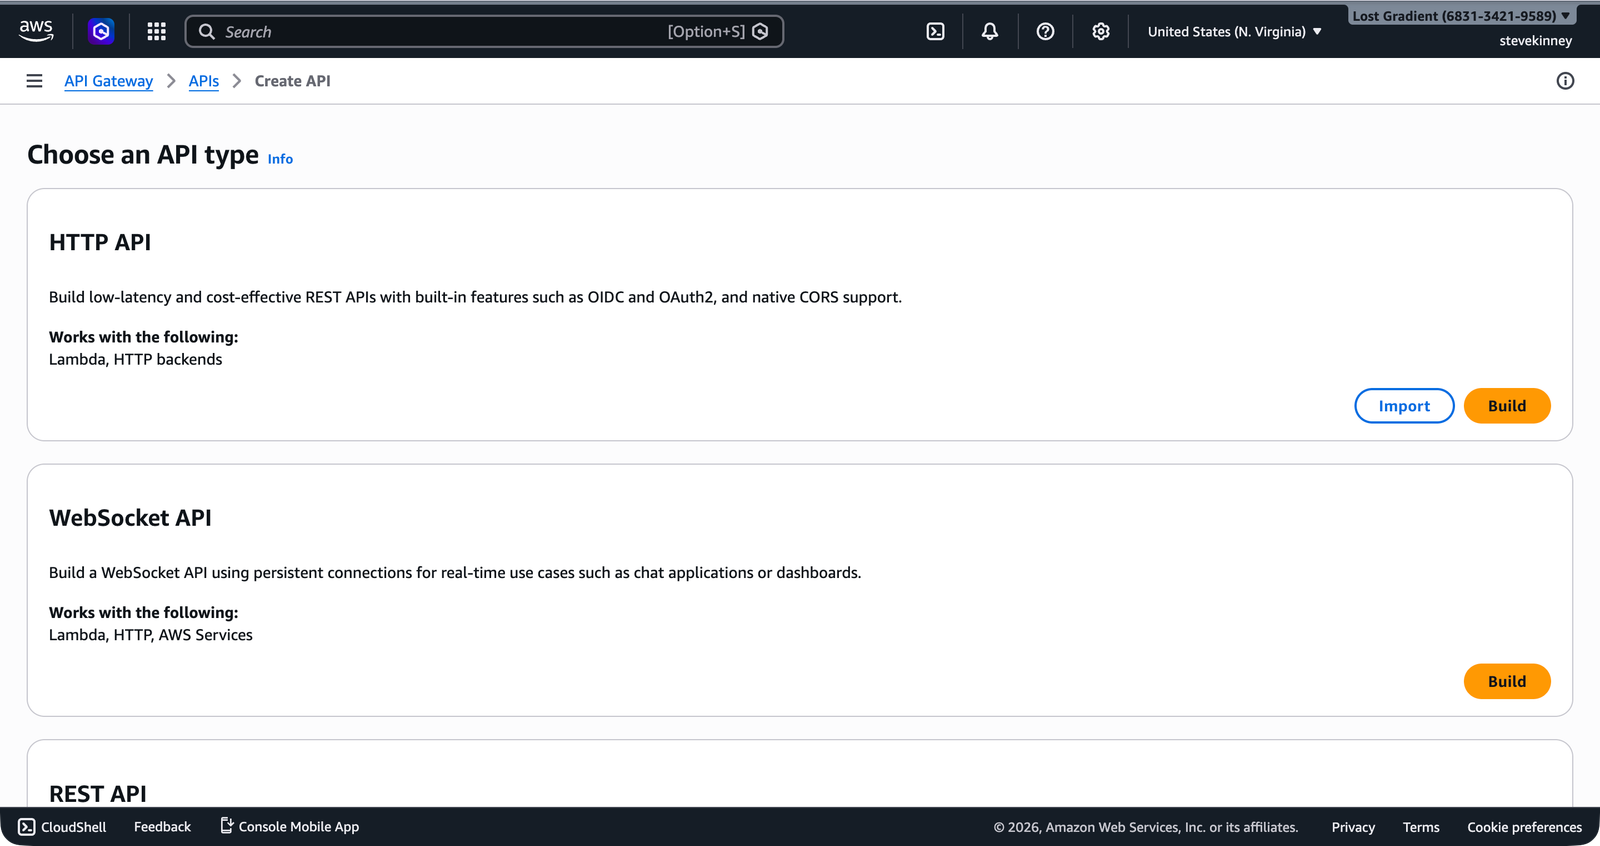The height and width of the screenshot is (846, 1600).
Task: Click the HTTP API heading
Action: [100, 242]
